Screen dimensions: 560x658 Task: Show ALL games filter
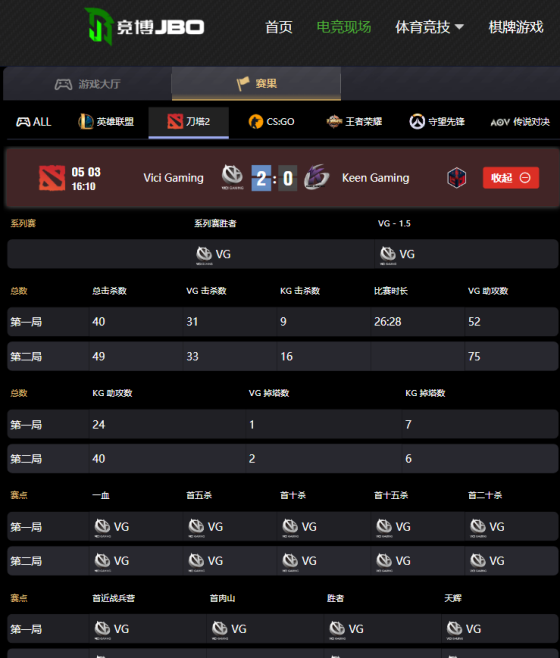pos(34,122)
